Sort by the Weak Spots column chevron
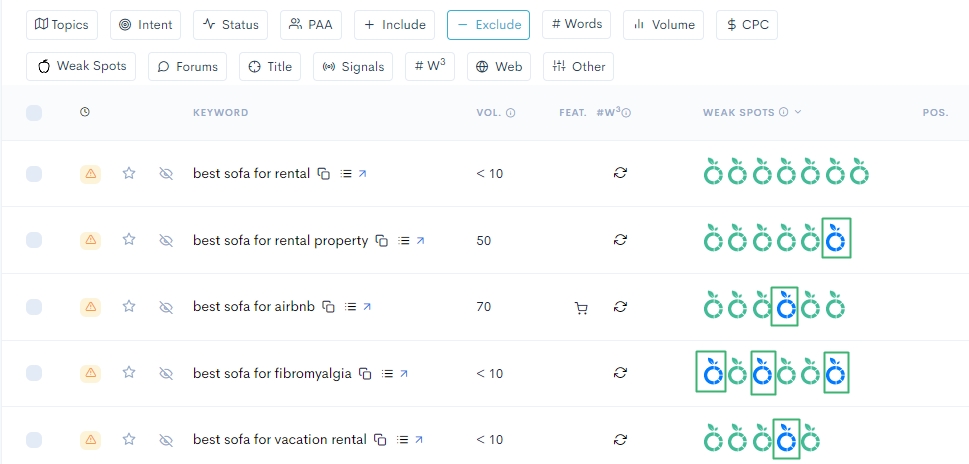The image size is (969, 464). 798,113
